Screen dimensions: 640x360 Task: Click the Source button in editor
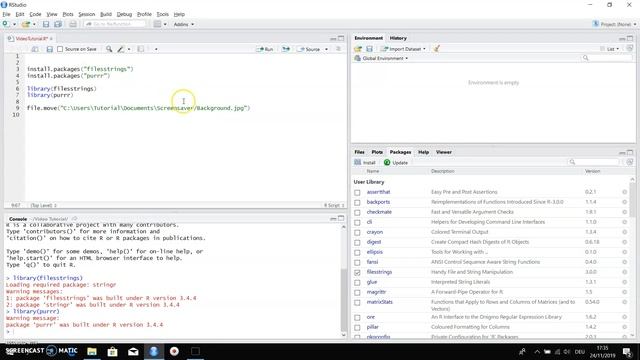309,49
